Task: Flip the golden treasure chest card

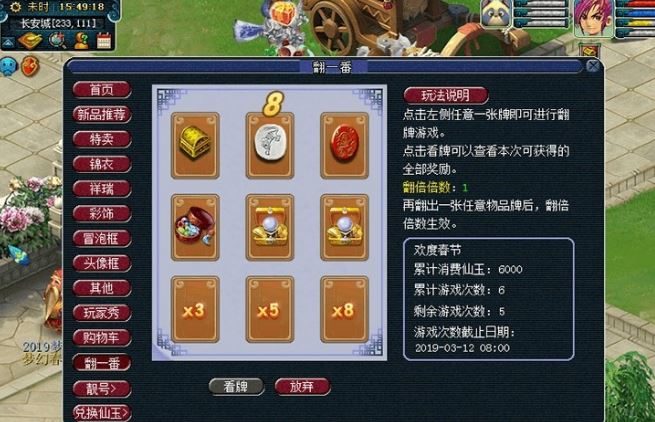Action: [195, 145]
